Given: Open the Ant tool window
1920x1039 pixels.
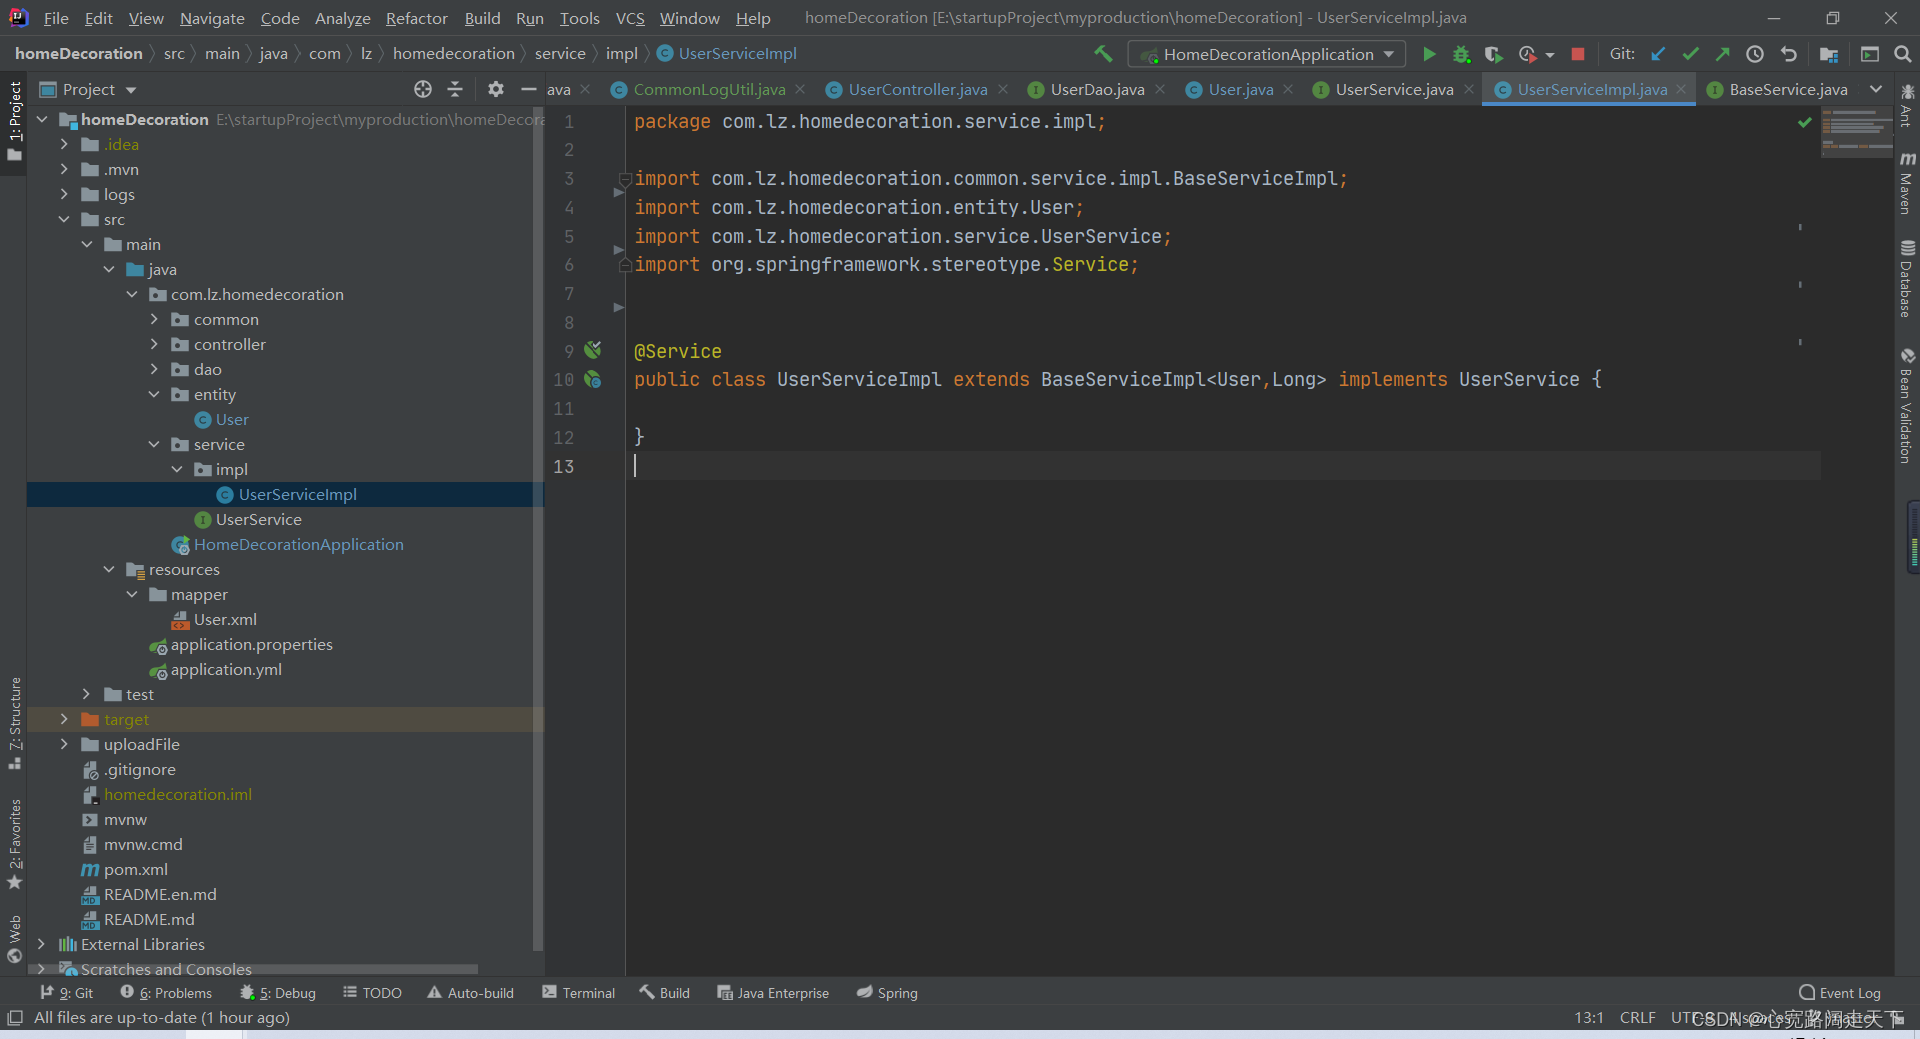Looking at the screenshot, I should 1907,107.
